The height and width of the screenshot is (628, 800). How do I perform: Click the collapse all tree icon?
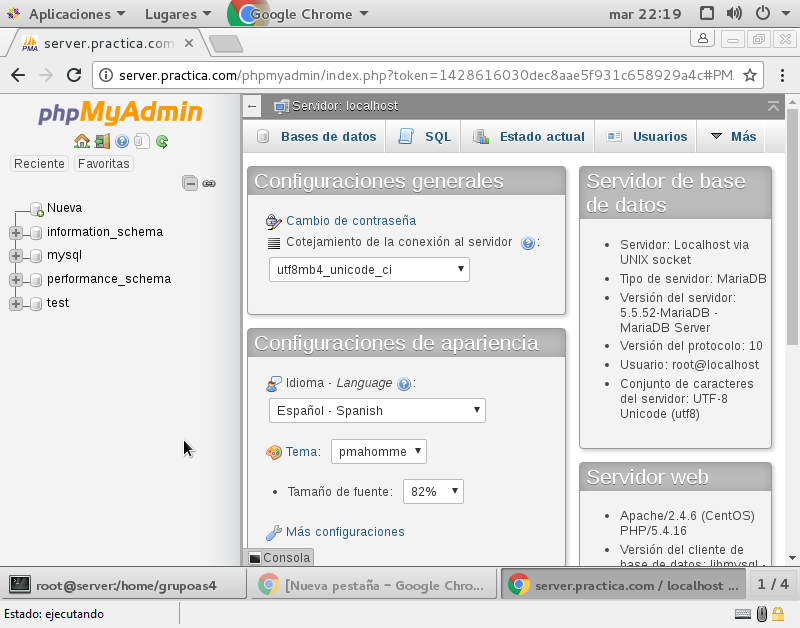coord(190,183)
